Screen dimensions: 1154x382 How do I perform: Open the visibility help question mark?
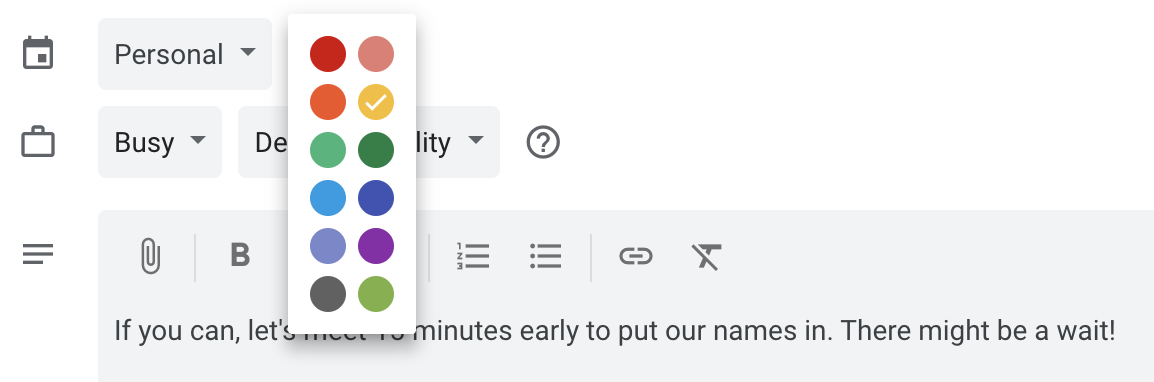click(543, 142)
